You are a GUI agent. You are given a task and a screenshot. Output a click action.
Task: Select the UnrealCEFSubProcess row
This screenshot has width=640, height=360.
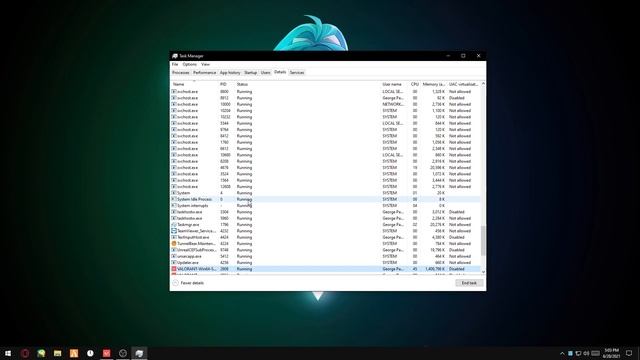(x=326, y=250)
